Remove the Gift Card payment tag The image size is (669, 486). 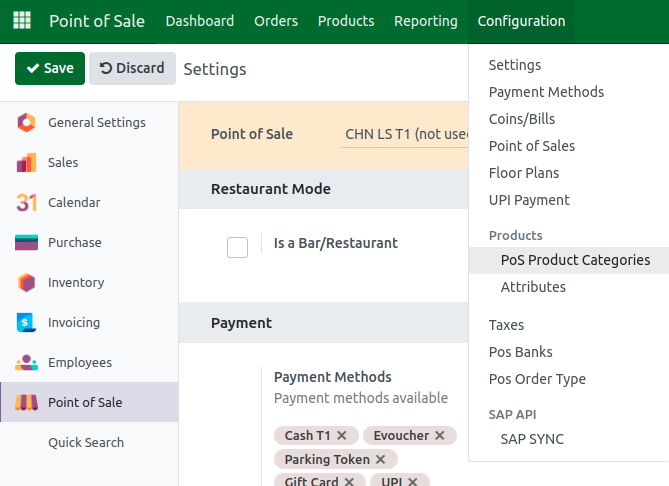coord(349,481)
